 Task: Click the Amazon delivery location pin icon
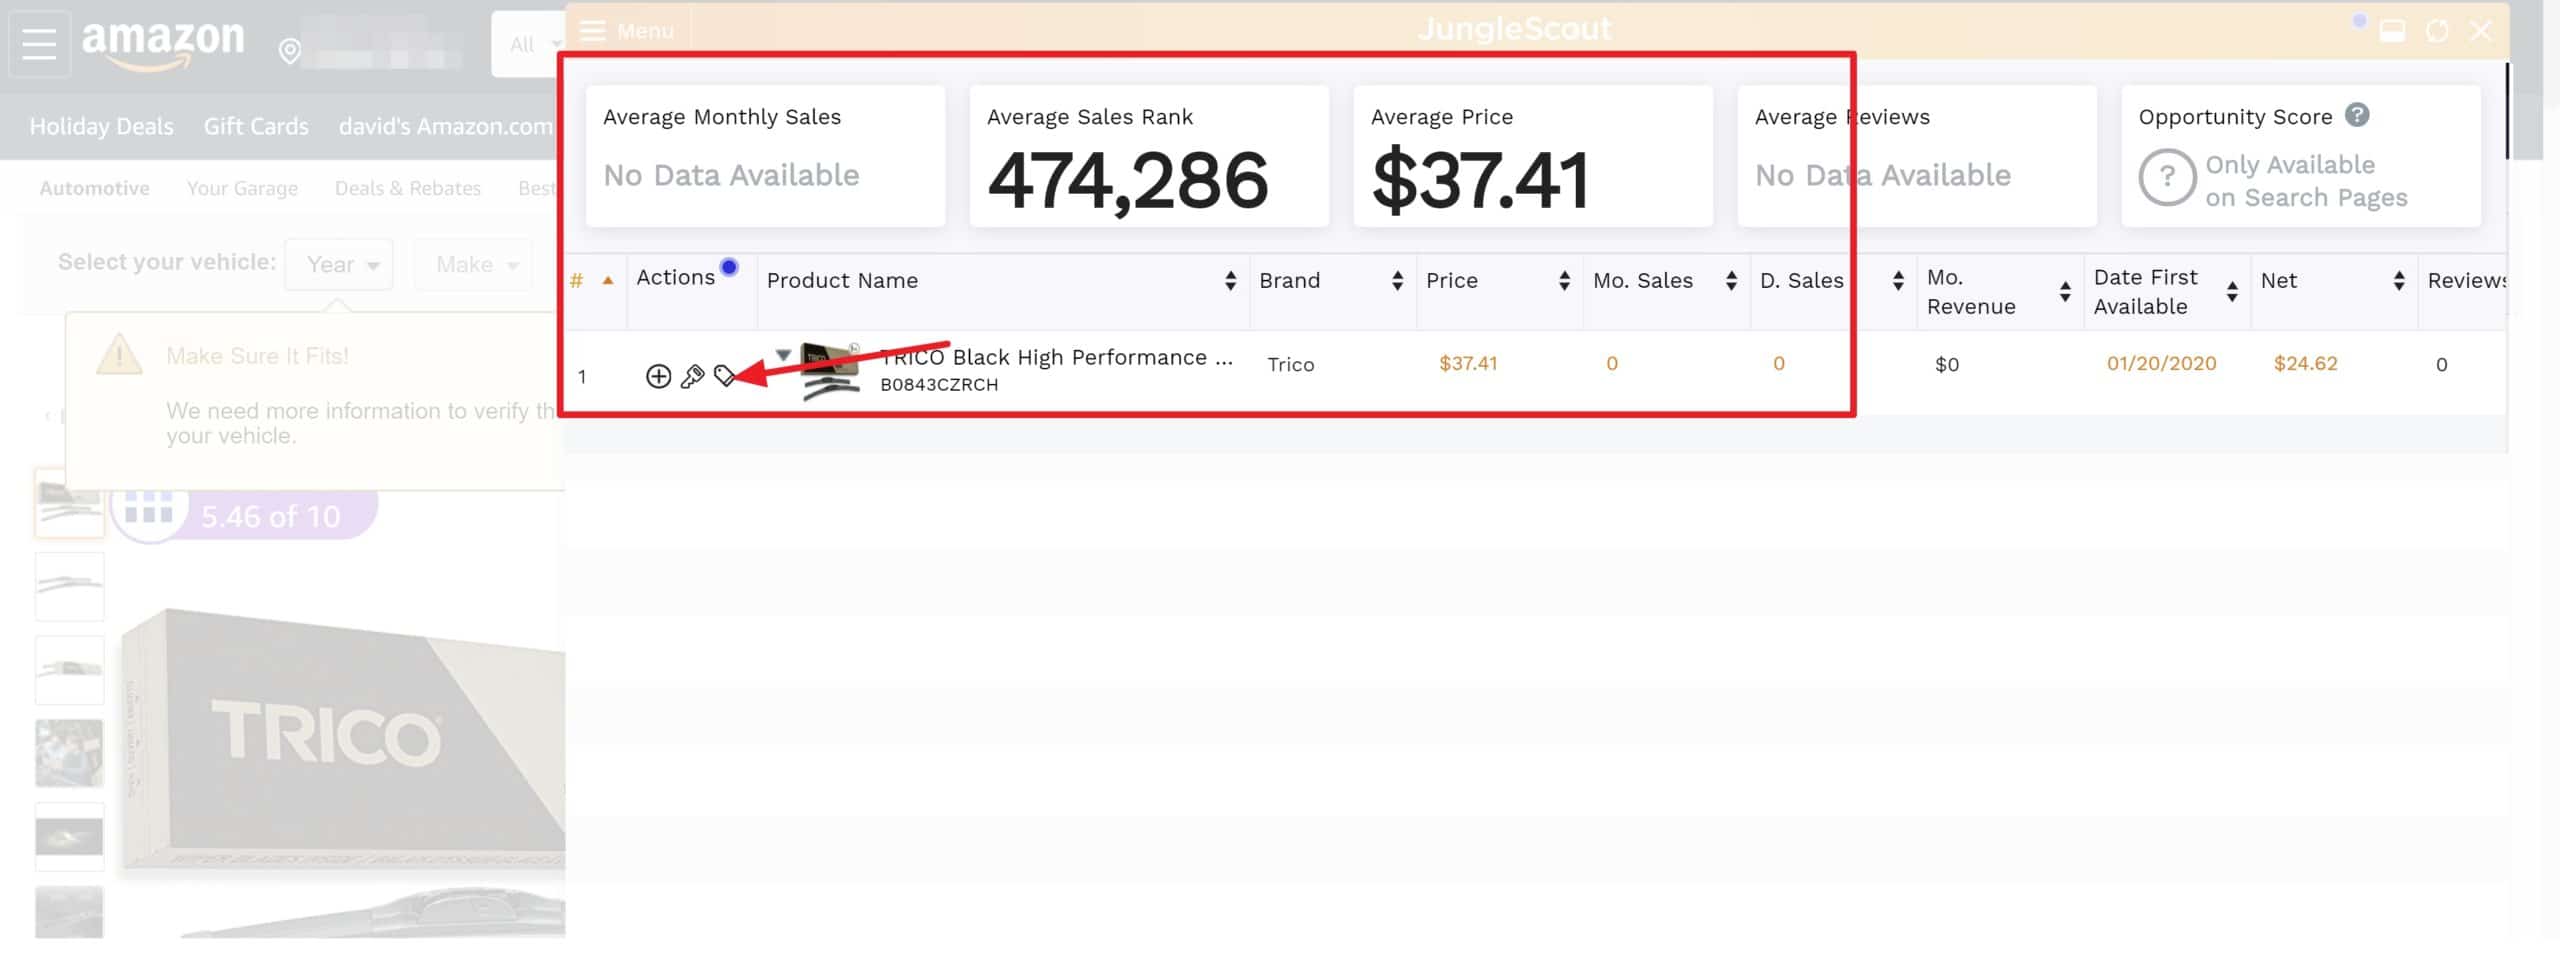click(x=289, y=51)
